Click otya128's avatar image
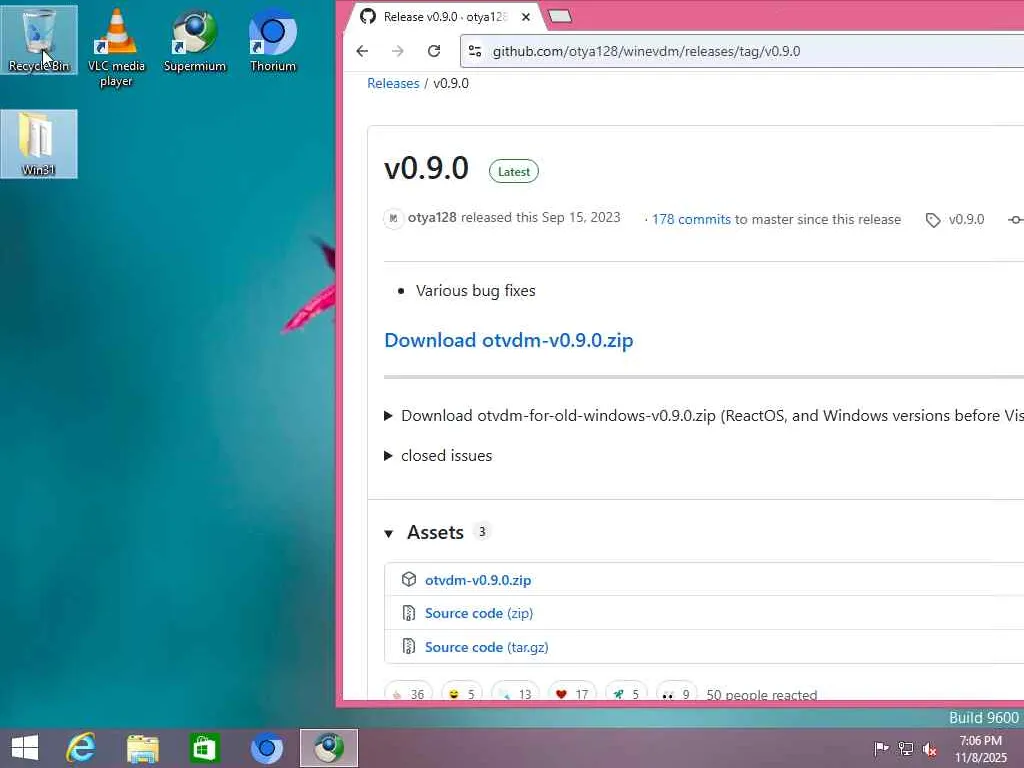 coord(393,218)
